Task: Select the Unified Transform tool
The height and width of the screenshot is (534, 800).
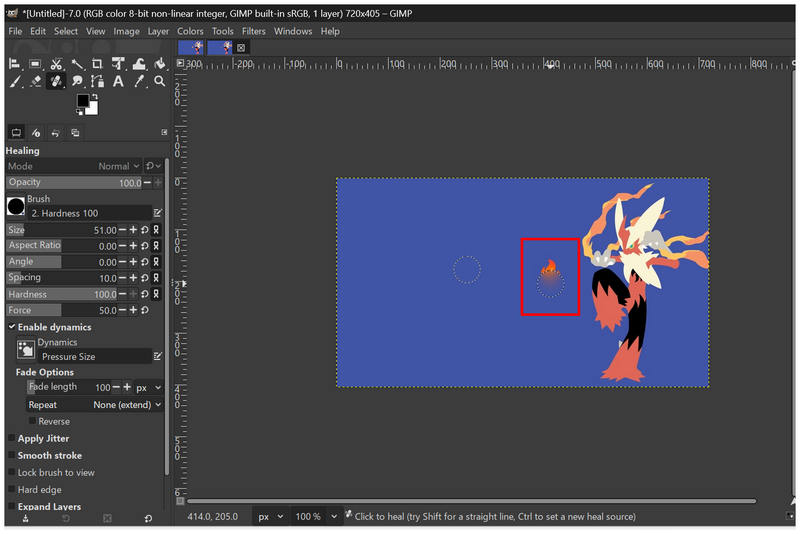Action: [x=118, y=64]
